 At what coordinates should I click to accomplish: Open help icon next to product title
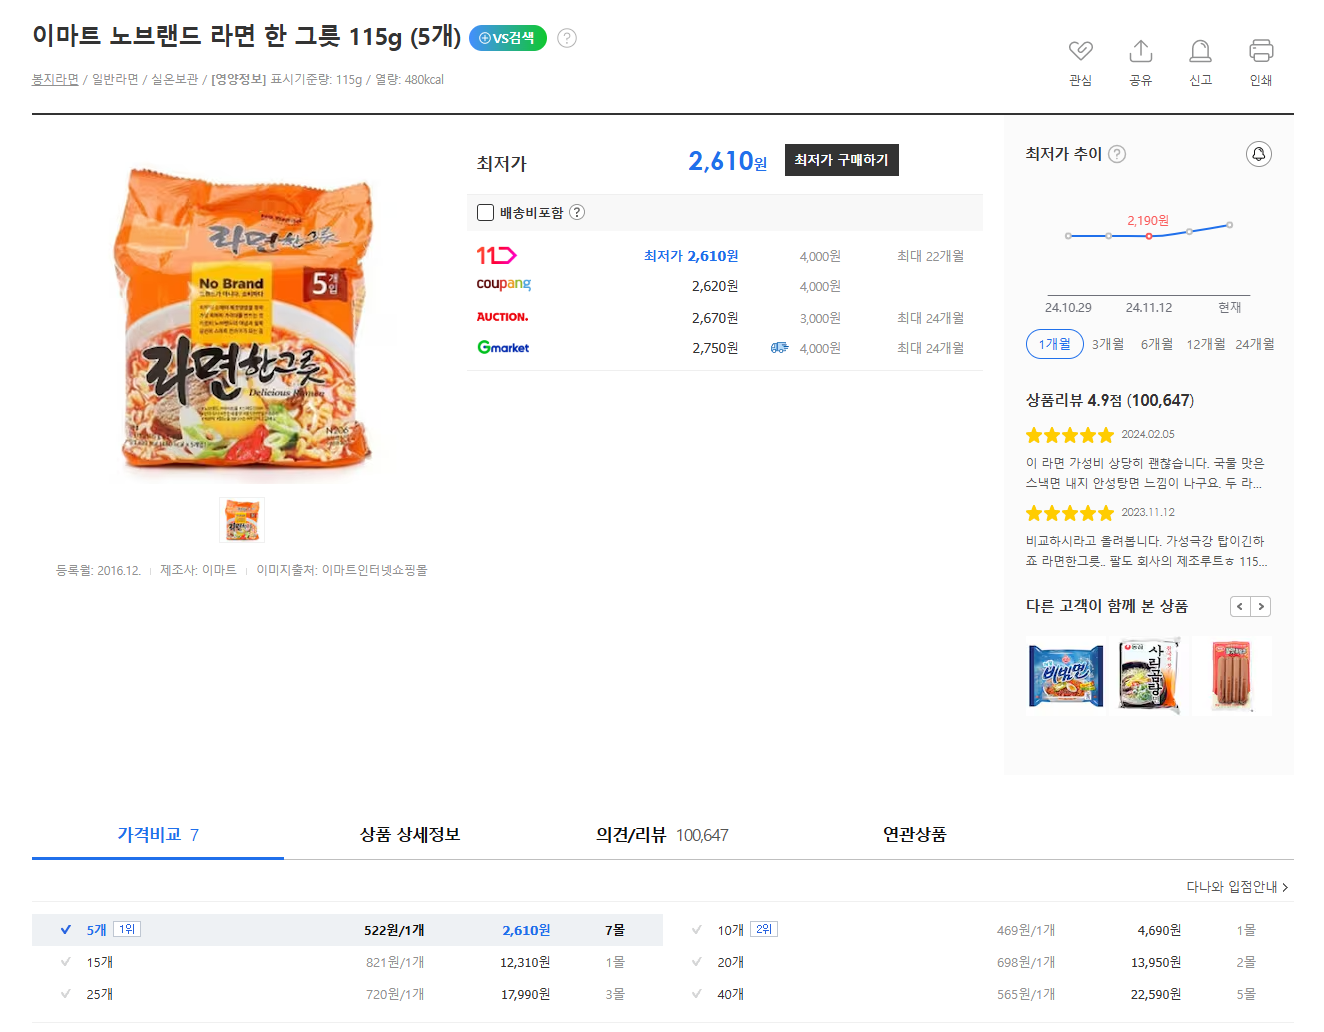567,38
